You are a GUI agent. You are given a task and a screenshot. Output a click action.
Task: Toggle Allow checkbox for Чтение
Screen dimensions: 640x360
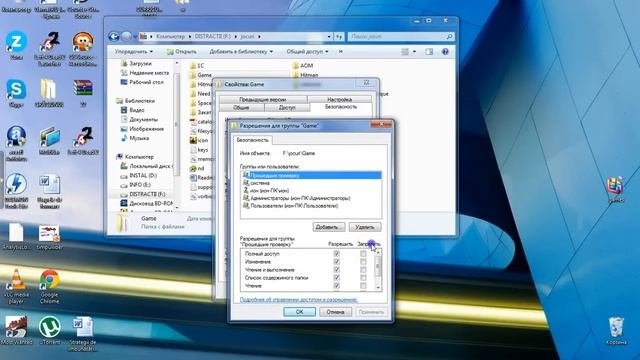point(337,286)
